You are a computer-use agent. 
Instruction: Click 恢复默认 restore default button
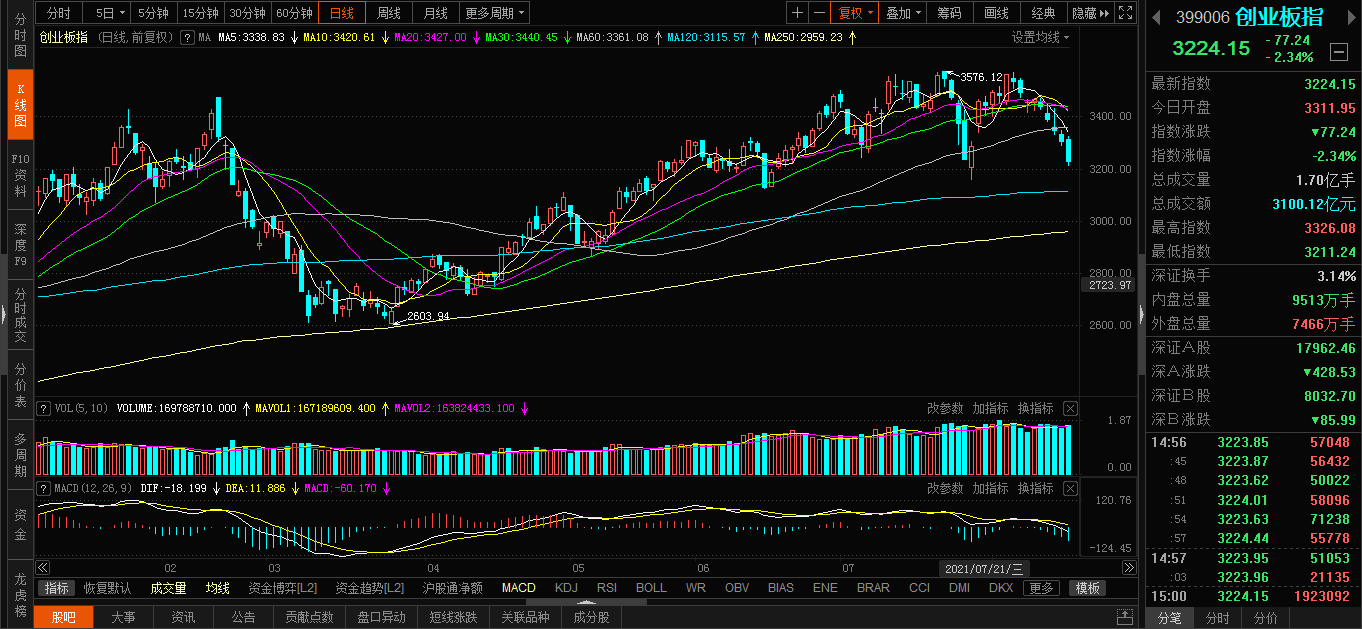(x=107, y=588)
